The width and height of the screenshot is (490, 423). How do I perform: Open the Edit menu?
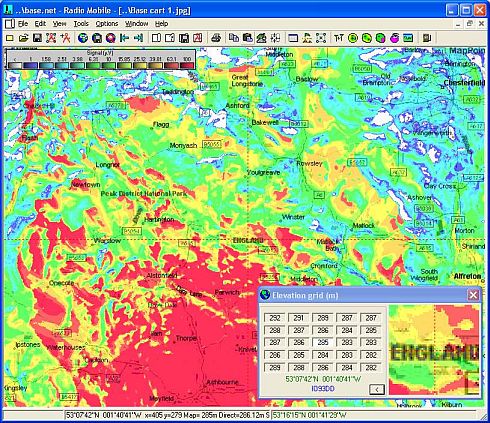click(x=40, y=24)
